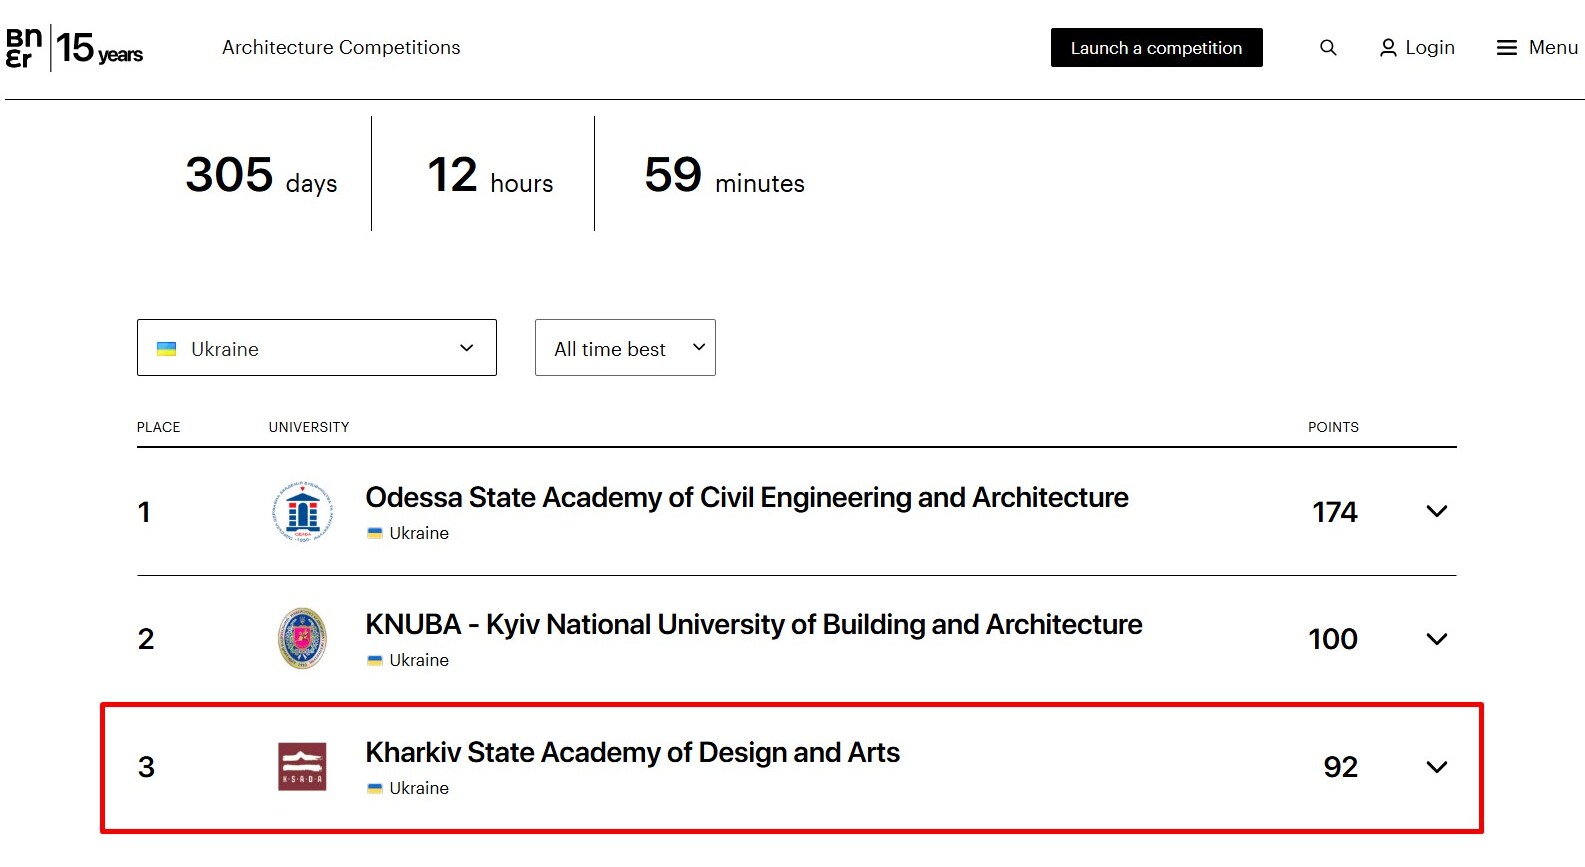Viewport: 1585px width, 867px height.
Task: Open Odessa State Academy of Civil Engineering link
Action: 746,498
